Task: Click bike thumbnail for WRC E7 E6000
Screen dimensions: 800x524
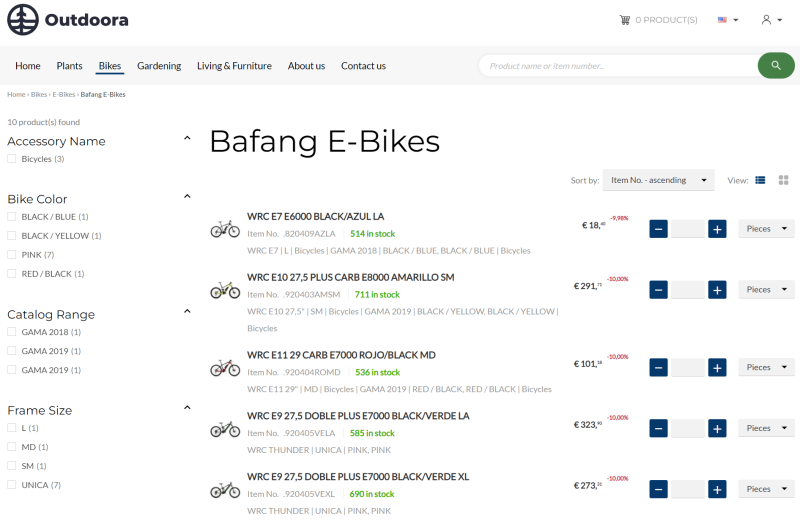Action: tap(225, 229)
